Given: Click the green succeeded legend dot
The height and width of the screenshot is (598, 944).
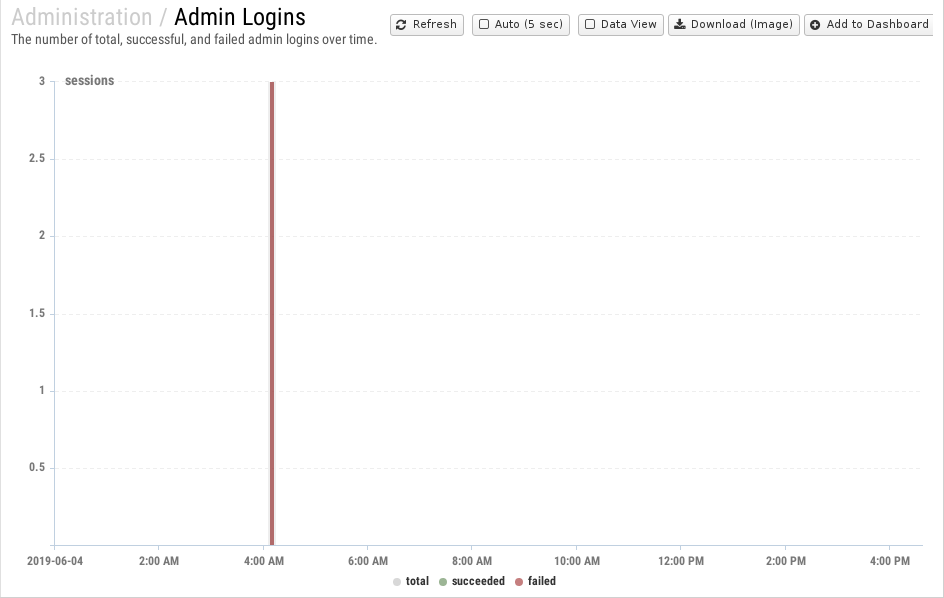Looking at the screenshot, I should 443,582.
